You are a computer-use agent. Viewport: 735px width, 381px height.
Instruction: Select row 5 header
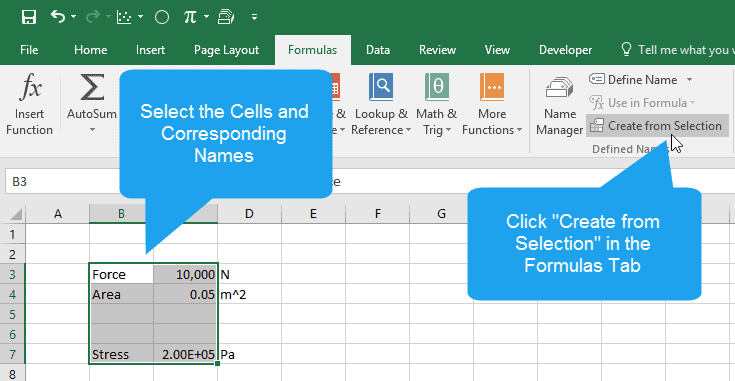[13, 314]
